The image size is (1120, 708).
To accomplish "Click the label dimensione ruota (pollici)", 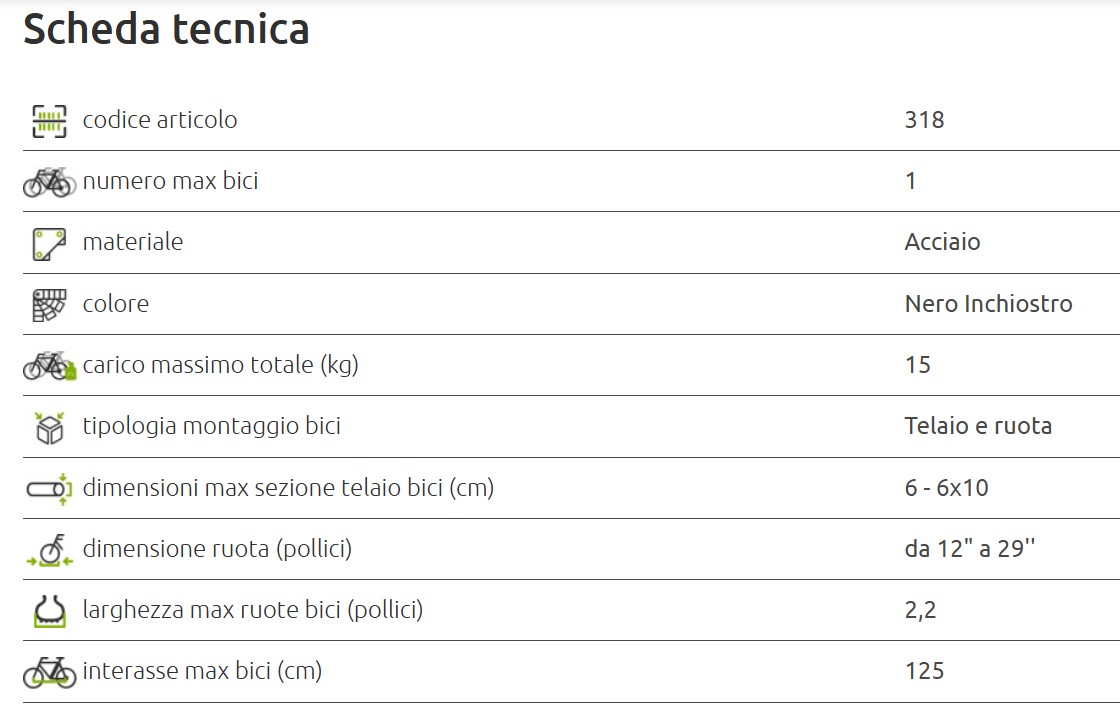I will click(x=217, y=549).
